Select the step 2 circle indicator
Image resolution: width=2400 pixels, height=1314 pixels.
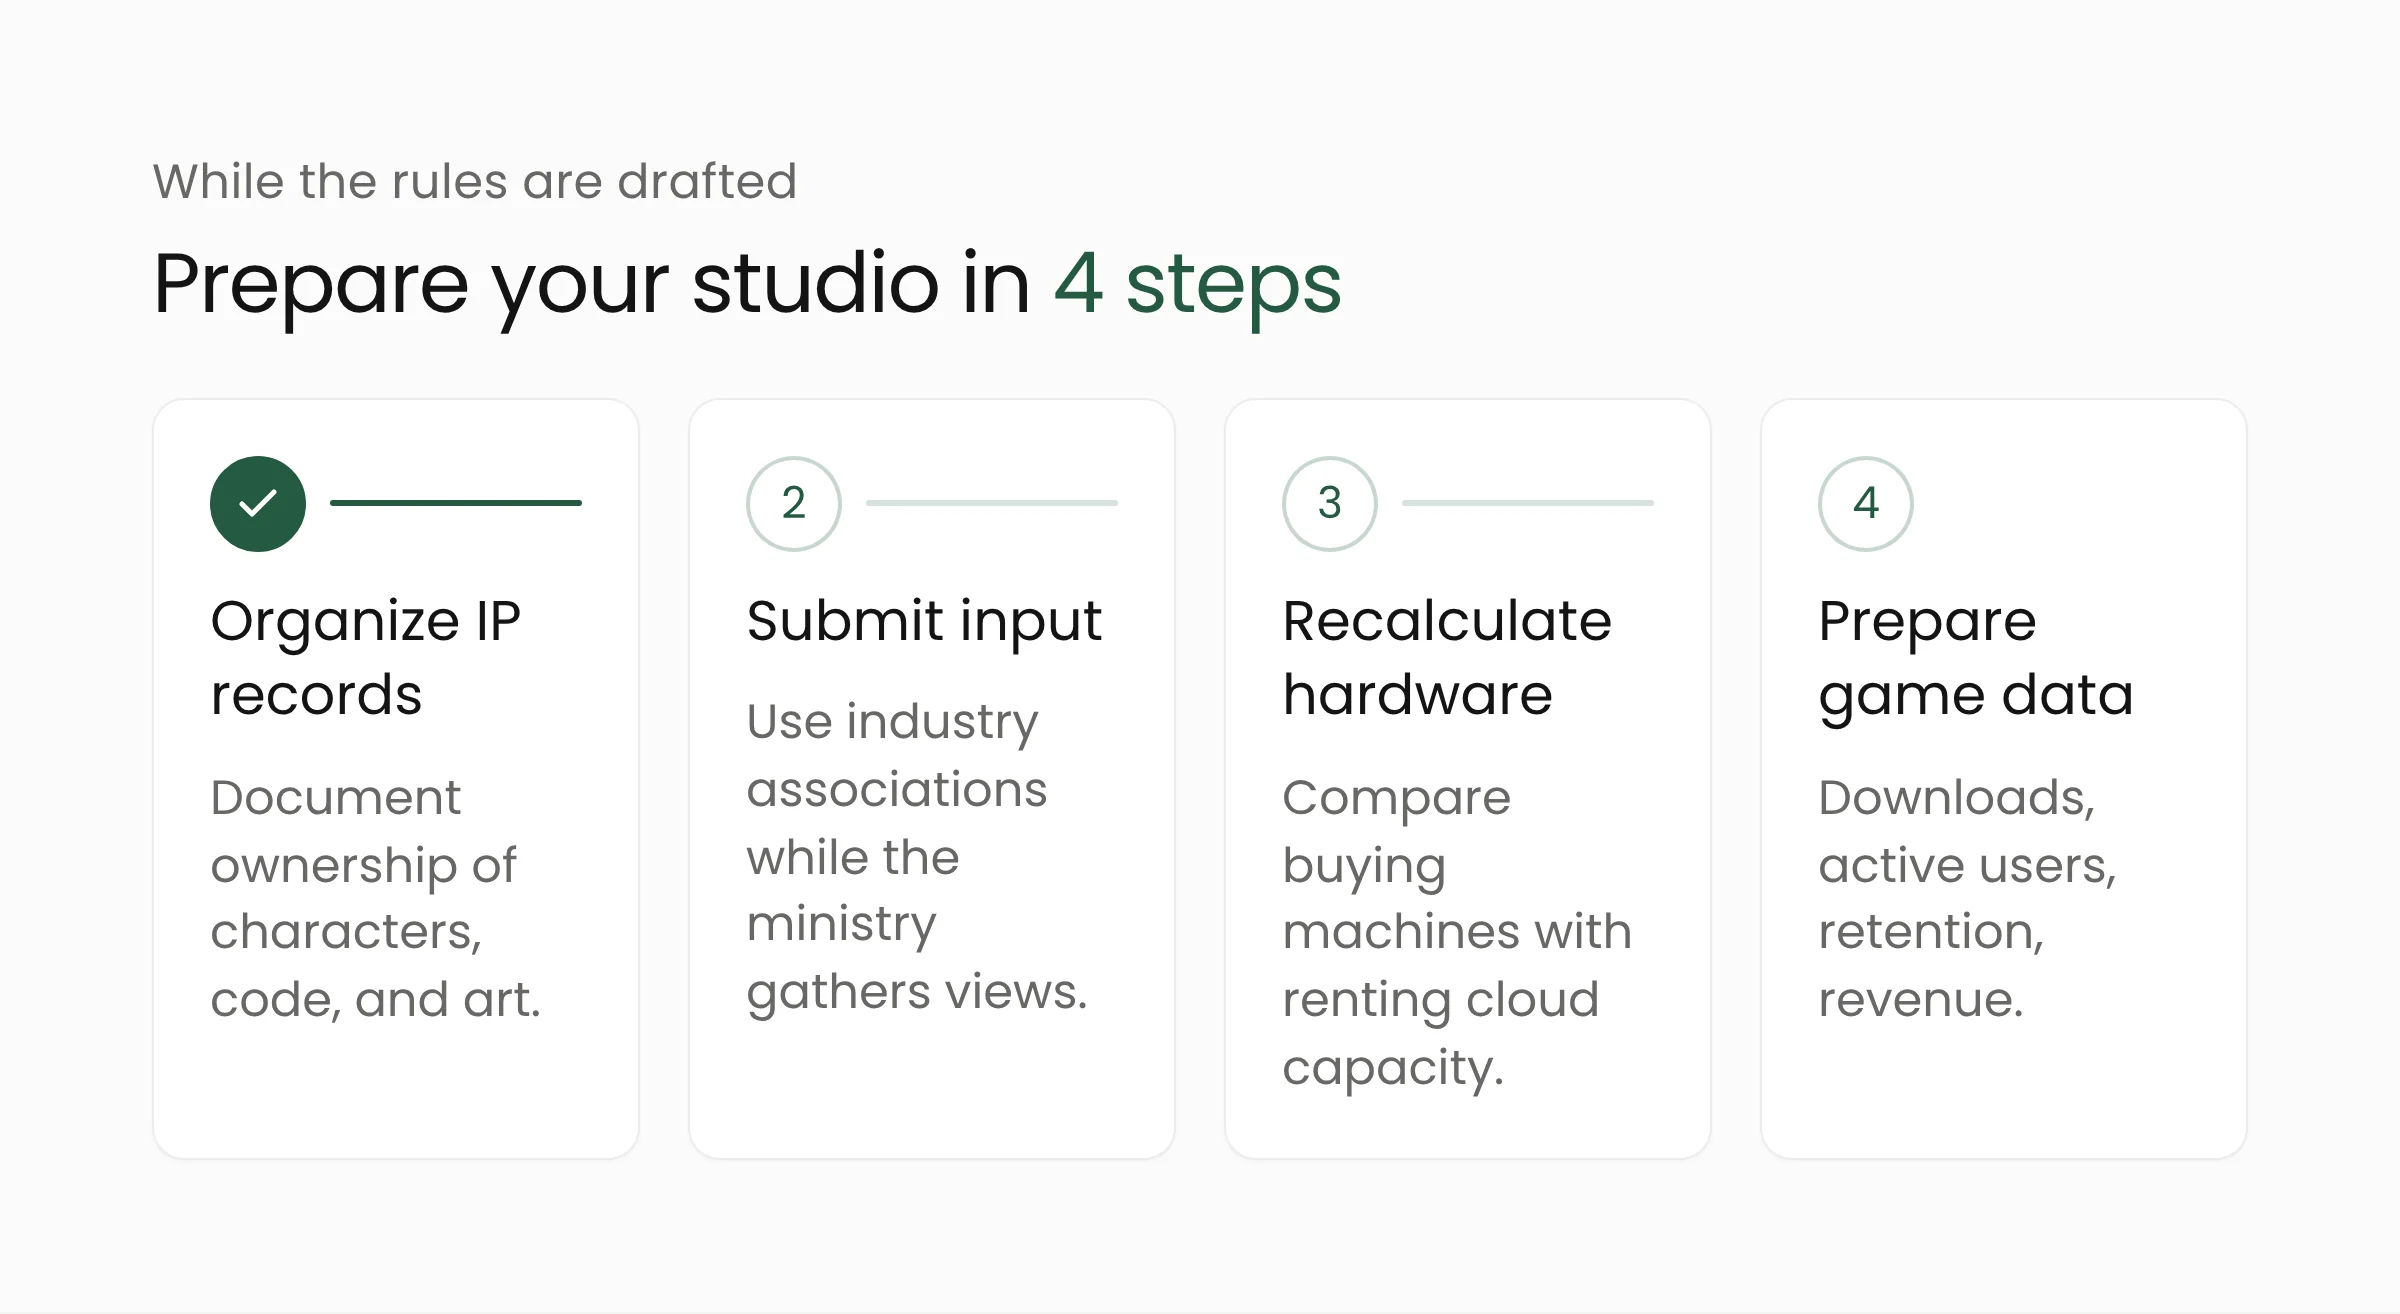tap(794, 503)
